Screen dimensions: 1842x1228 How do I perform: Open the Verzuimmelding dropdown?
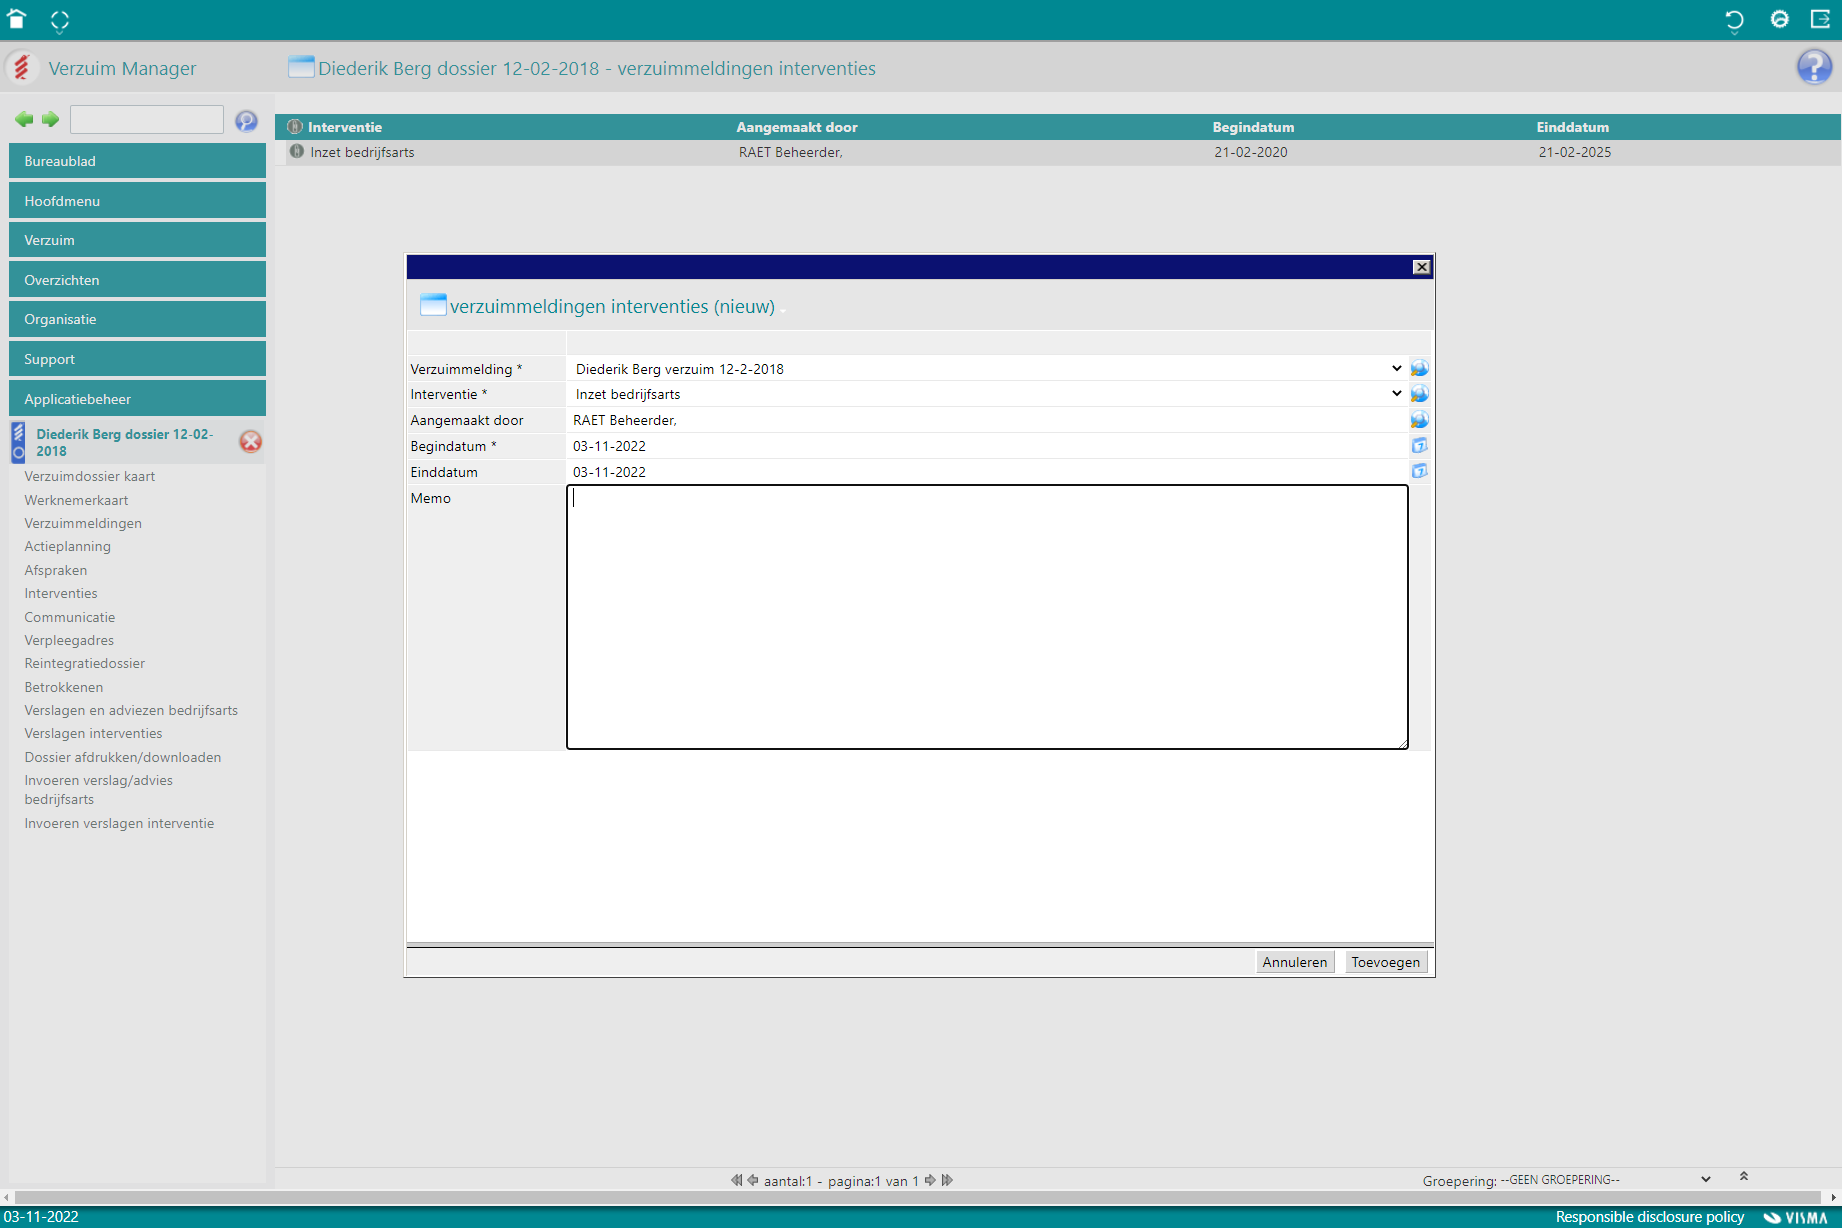988,368
